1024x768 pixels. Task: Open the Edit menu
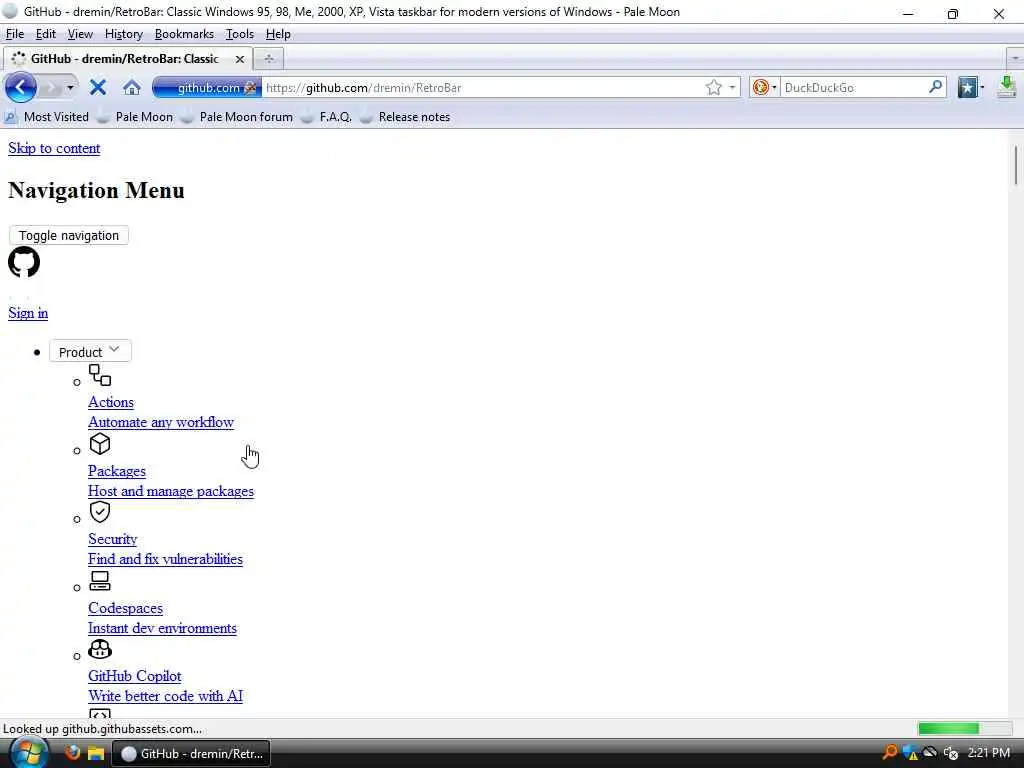click(46, 34)
